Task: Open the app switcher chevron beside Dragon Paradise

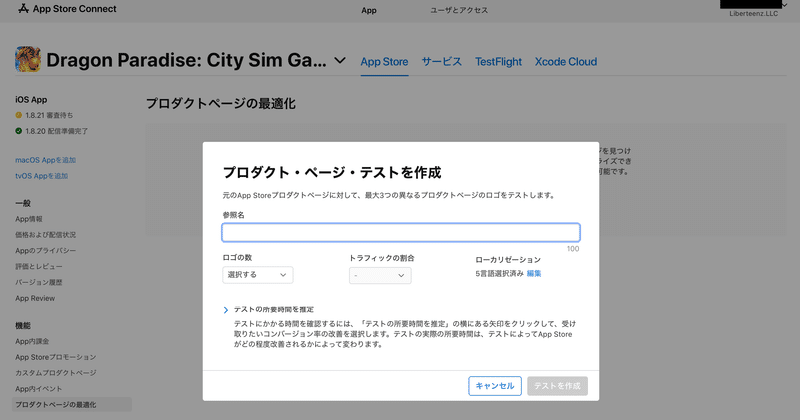Action: (x=340, y=60)
